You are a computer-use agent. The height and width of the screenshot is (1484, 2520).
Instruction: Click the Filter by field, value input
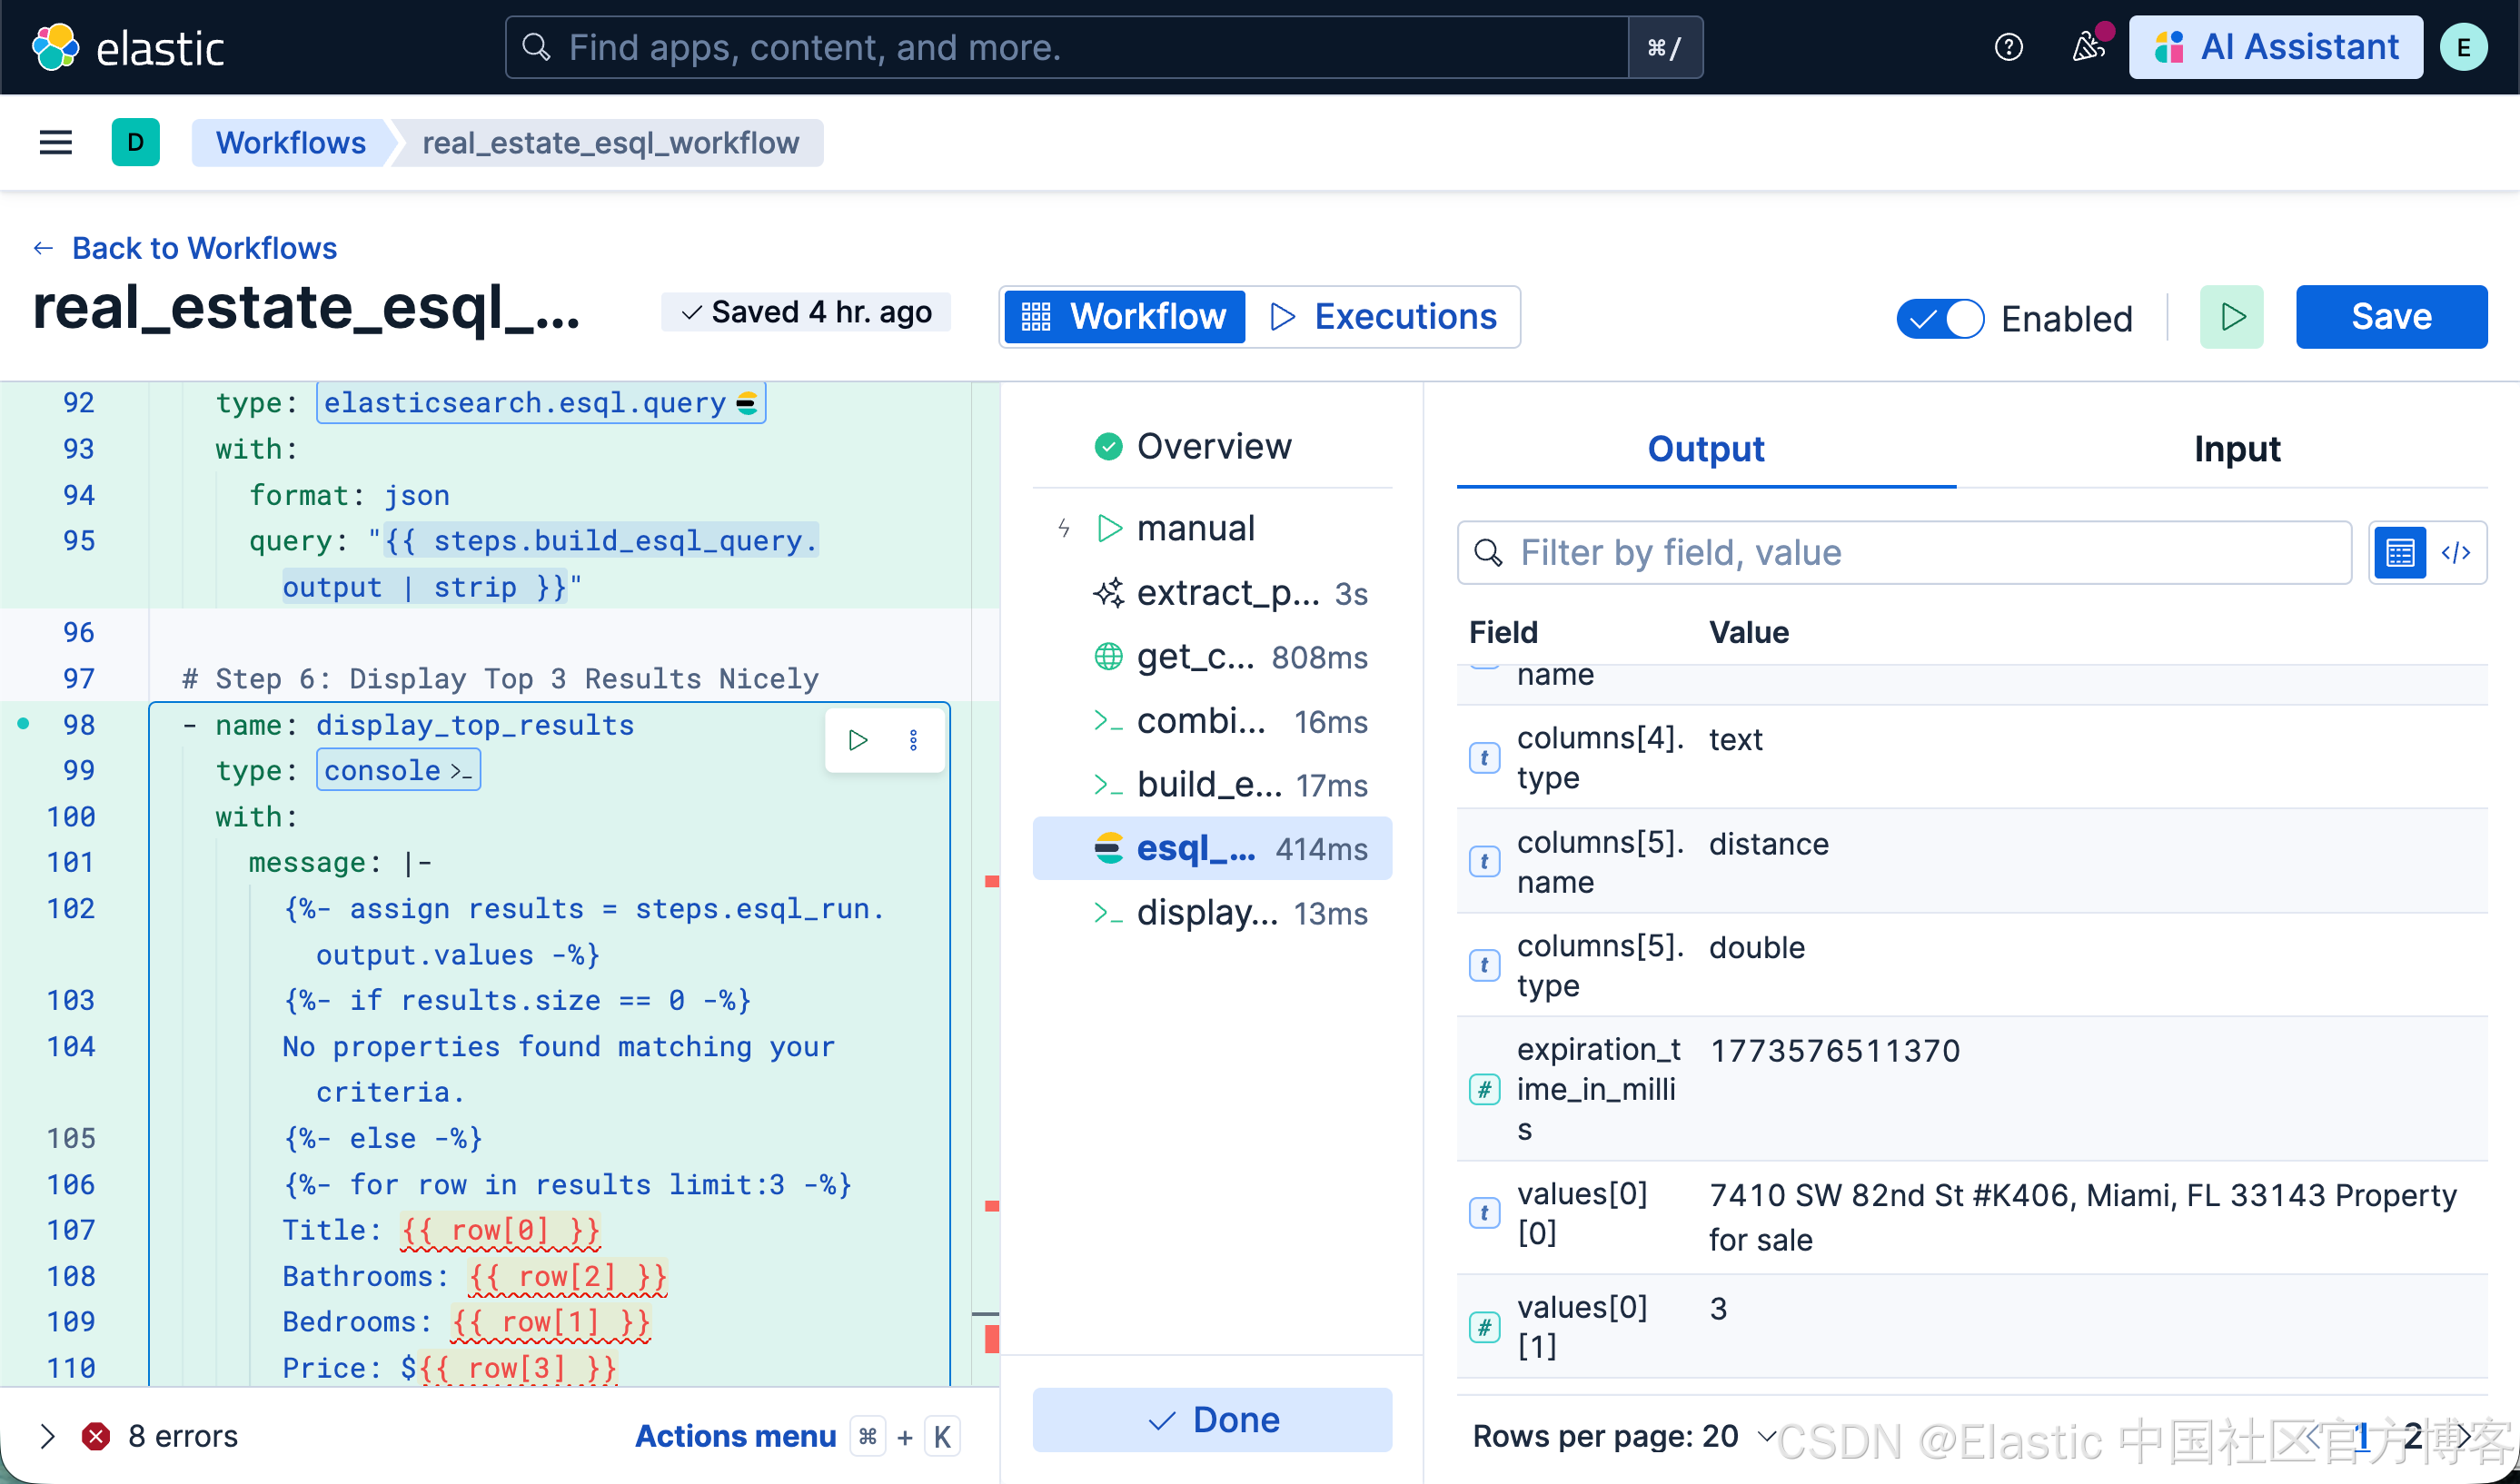(1904, 553)
